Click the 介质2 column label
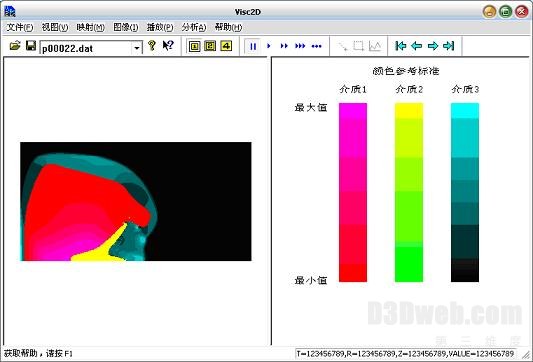This screenshot has height=362, width=533. [x=409, y=89]
